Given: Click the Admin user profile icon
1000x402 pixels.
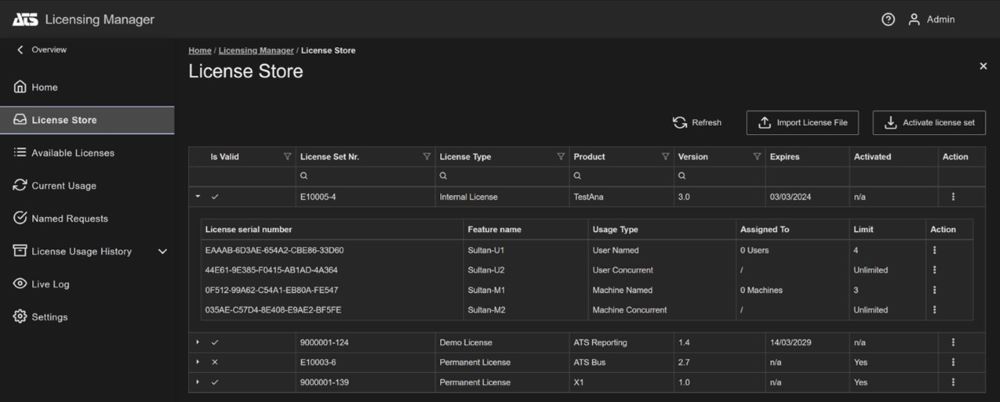Looking at the screenshot, I should (x=914, y=20).
